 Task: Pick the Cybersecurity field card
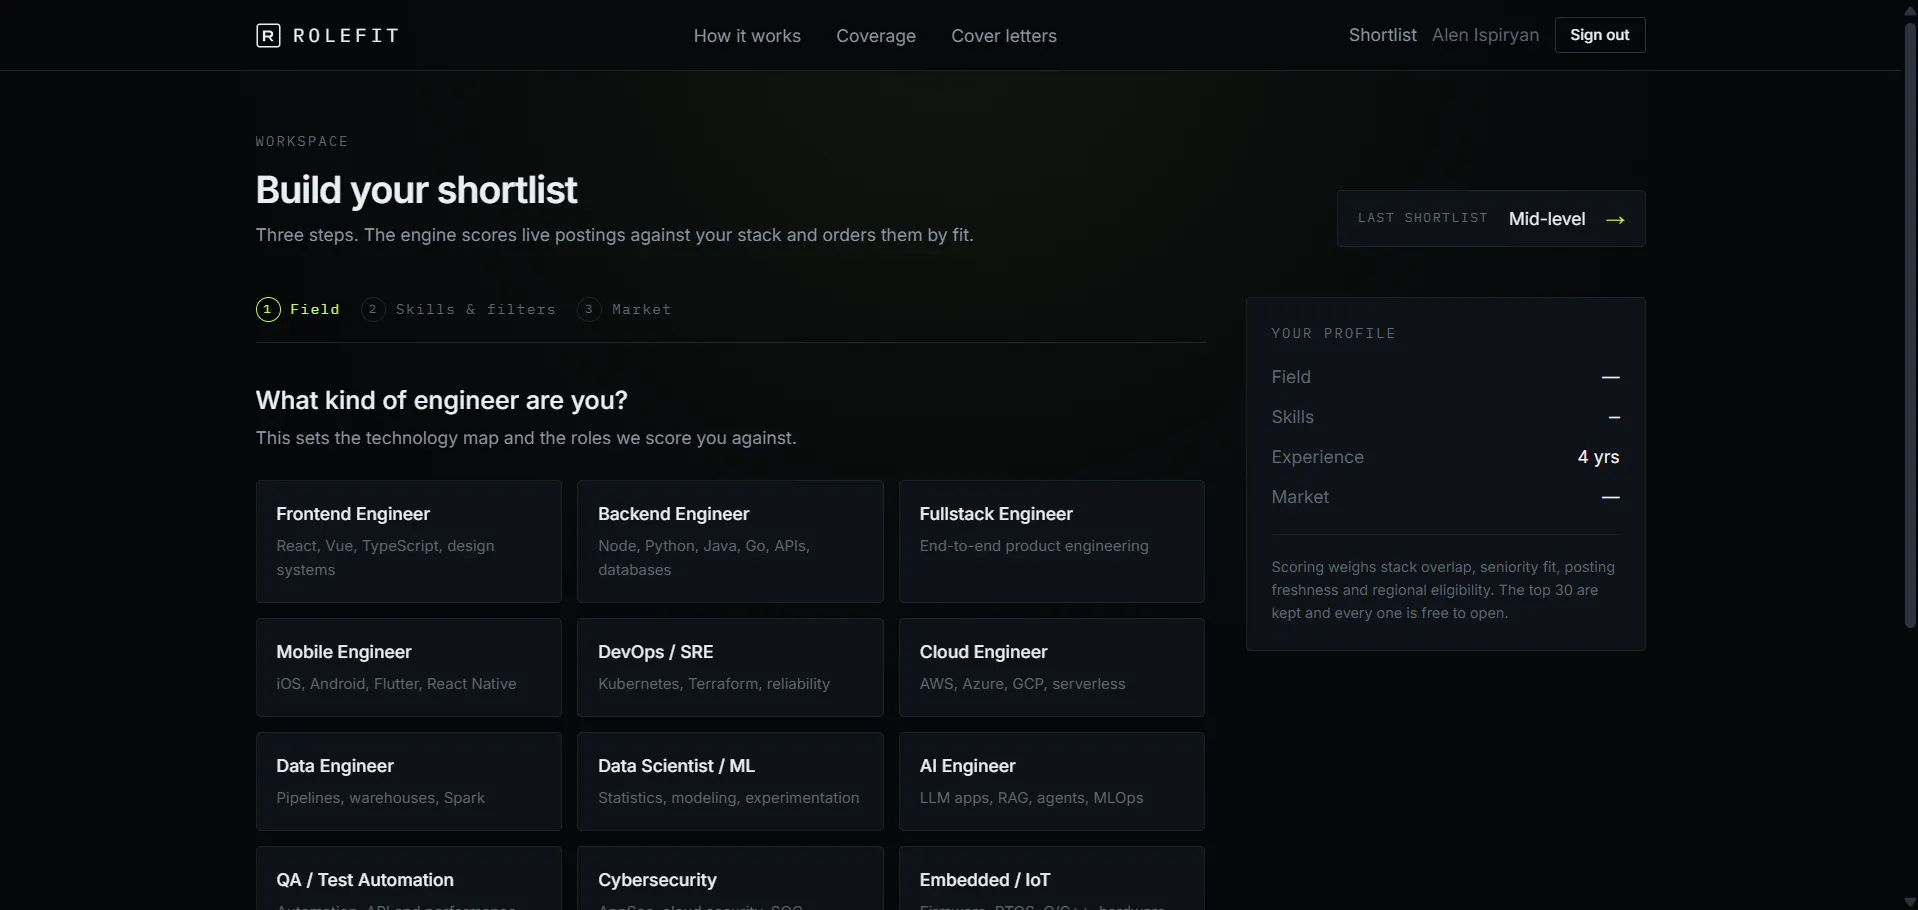[730, 879]
